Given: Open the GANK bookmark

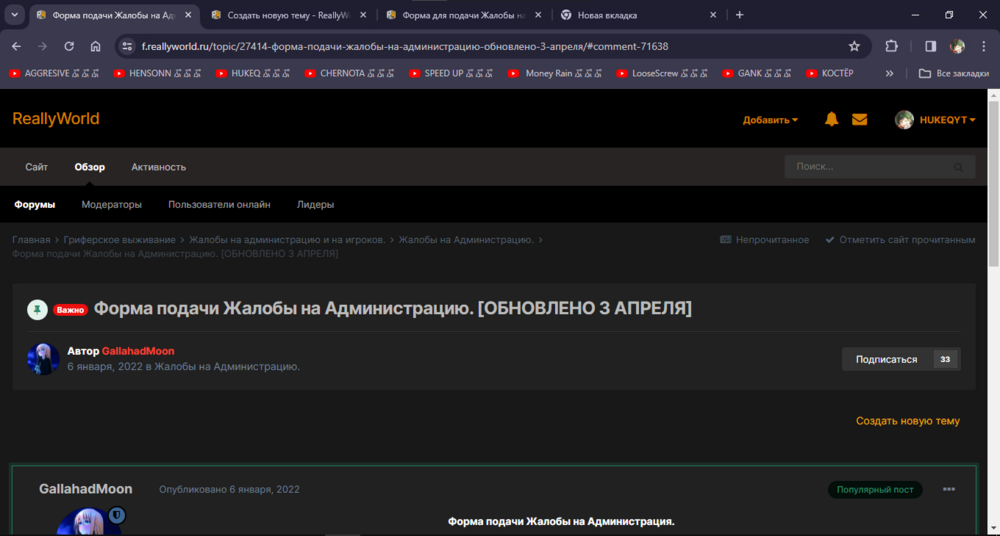Looking at the screenshot, I should tap(758, 73).
